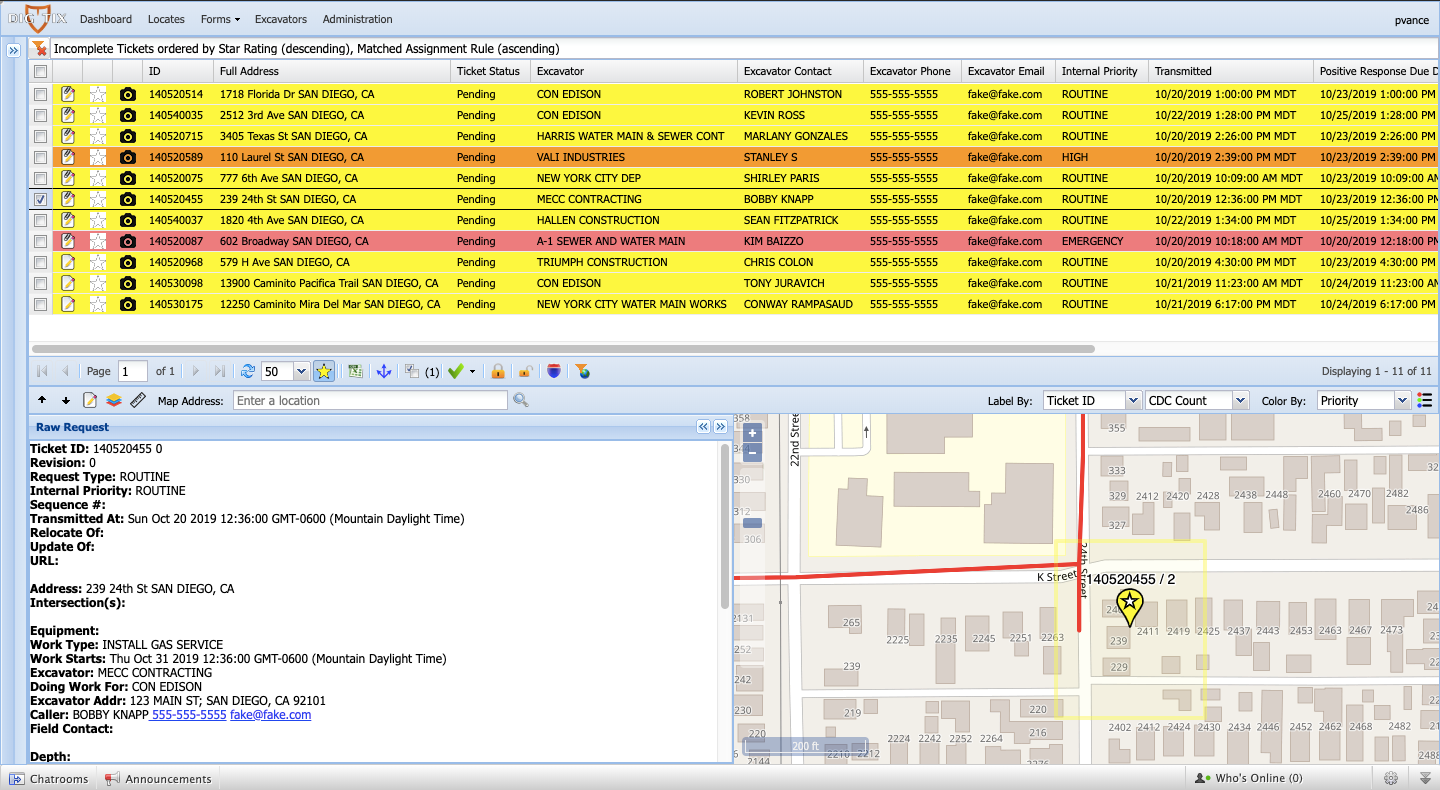Click camera icon for ticket 140520589
The image size is (1440, 790).
point(127,157)
